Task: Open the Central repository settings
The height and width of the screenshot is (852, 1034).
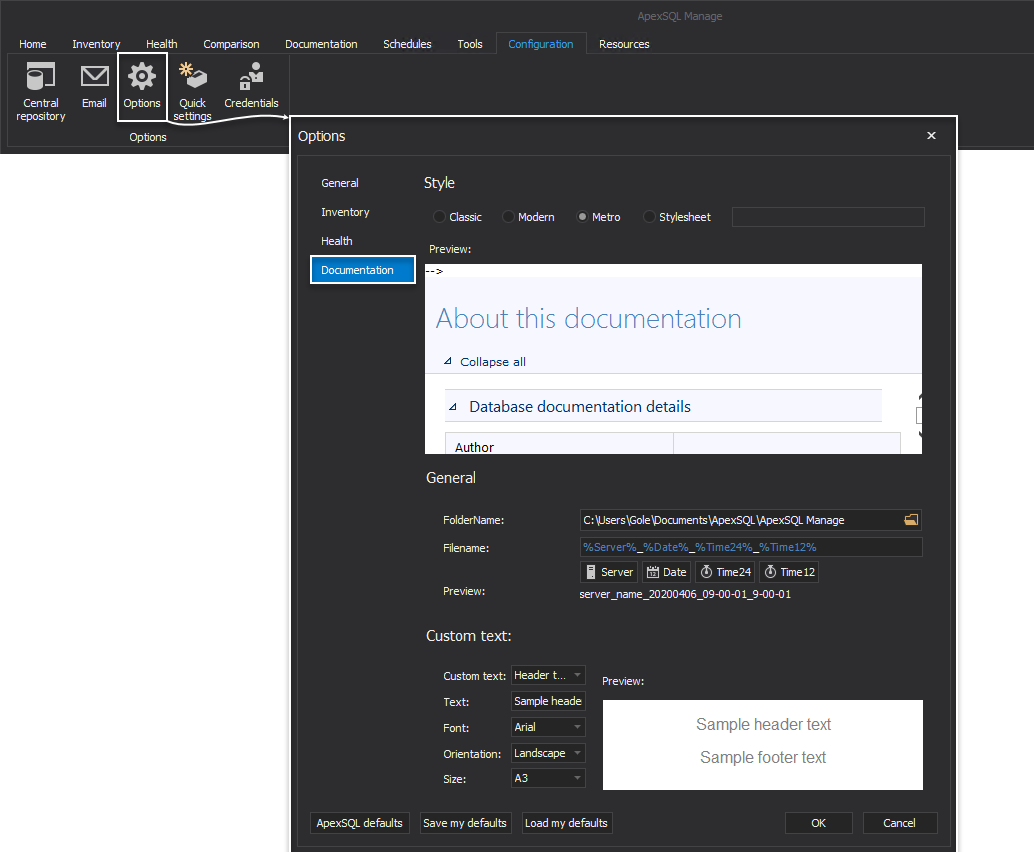Action: click(x=41, y=91)
